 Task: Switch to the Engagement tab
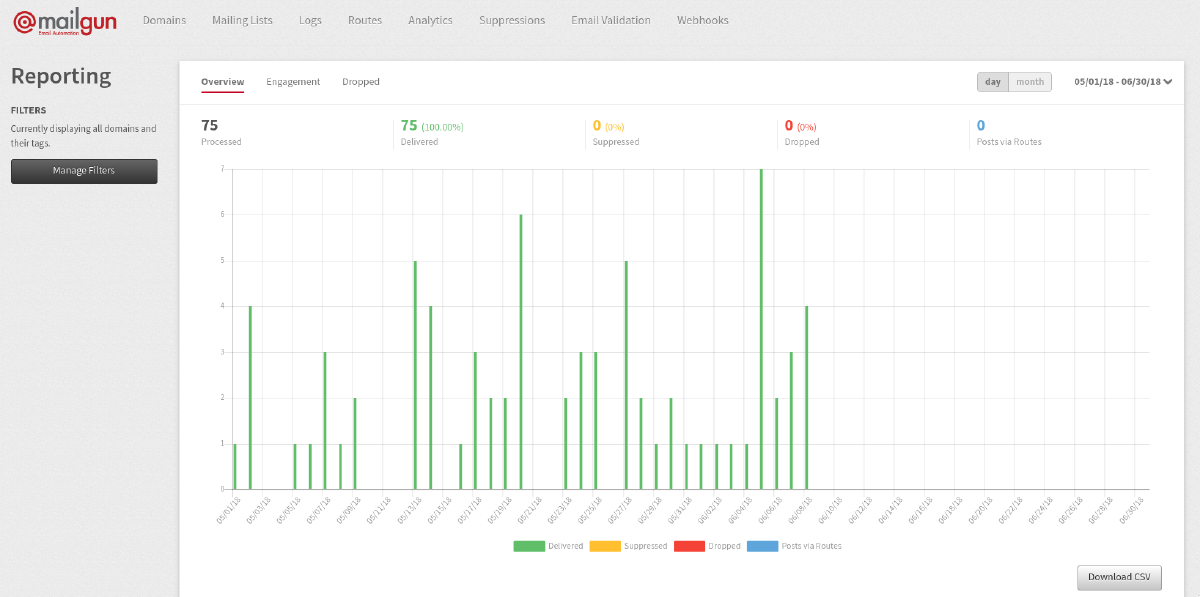(x=293, y=82)
